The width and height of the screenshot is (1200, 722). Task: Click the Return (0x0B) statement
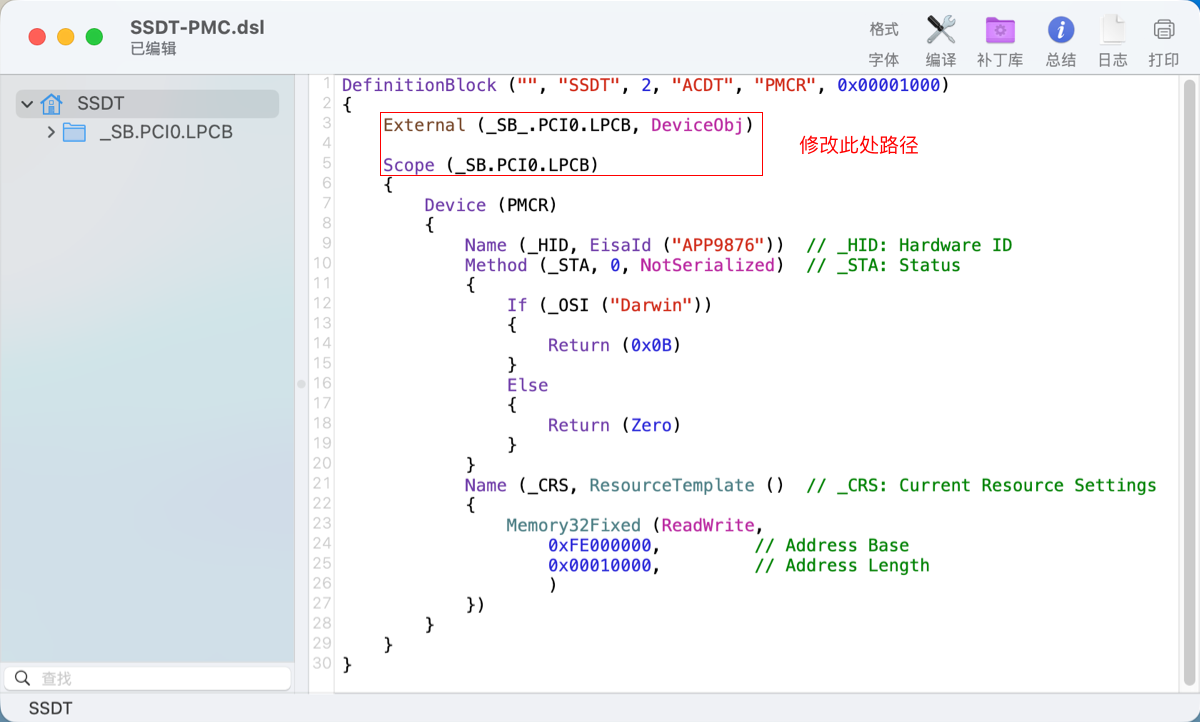614,345
